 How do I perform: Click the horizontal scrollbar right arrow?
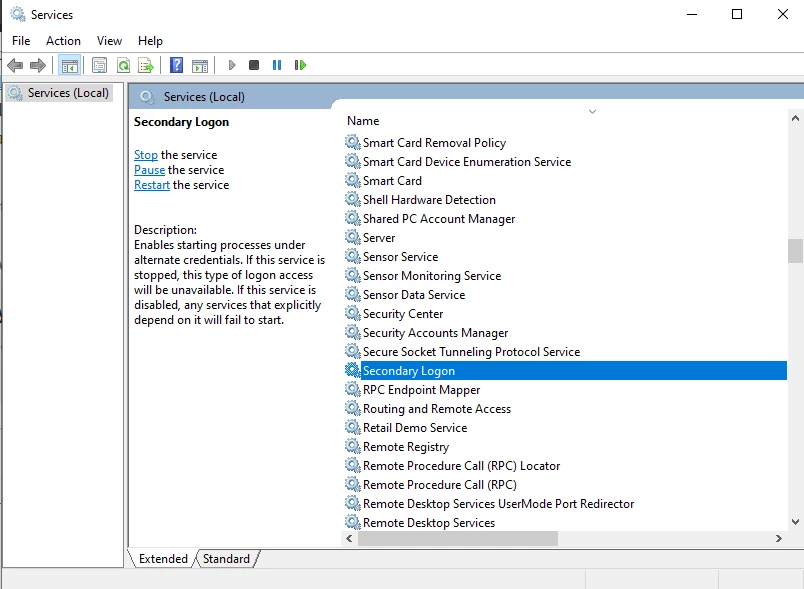(778, 538)
